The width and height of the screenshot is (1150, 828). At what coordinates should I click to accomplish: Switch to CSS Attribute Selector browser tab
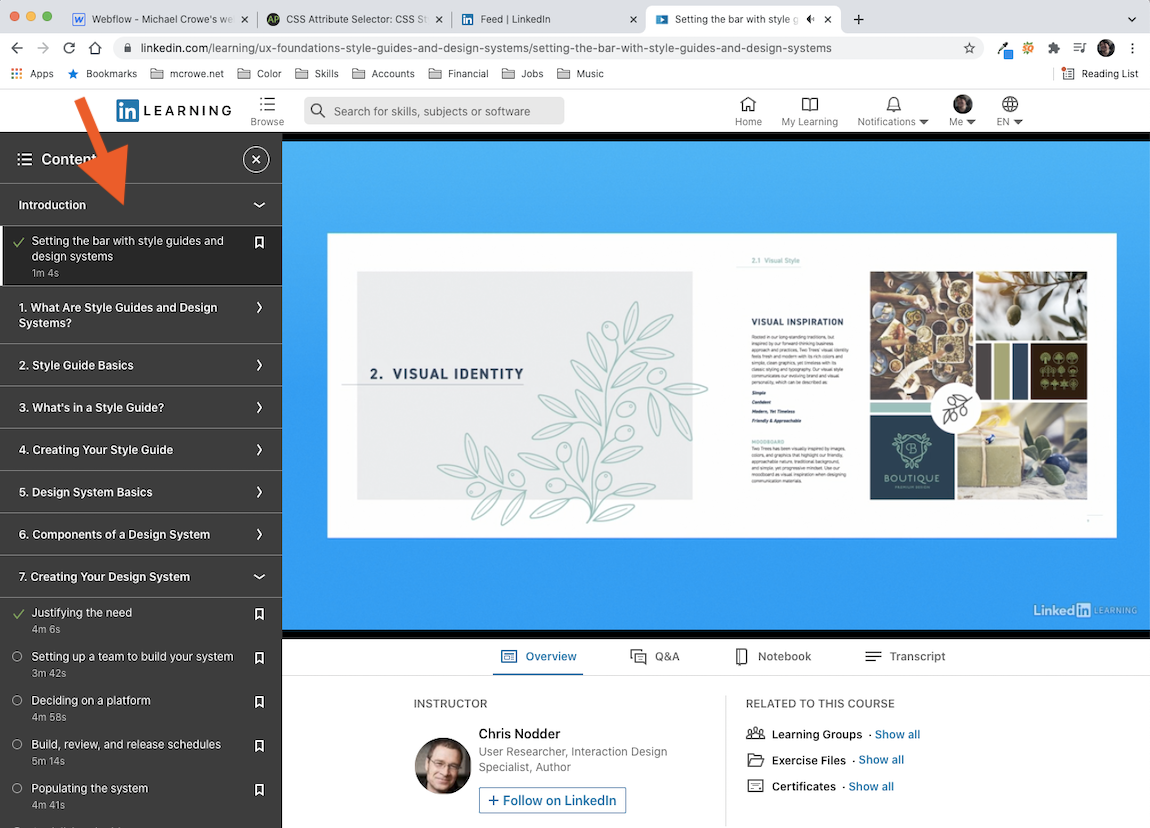(x=356, y=19)
